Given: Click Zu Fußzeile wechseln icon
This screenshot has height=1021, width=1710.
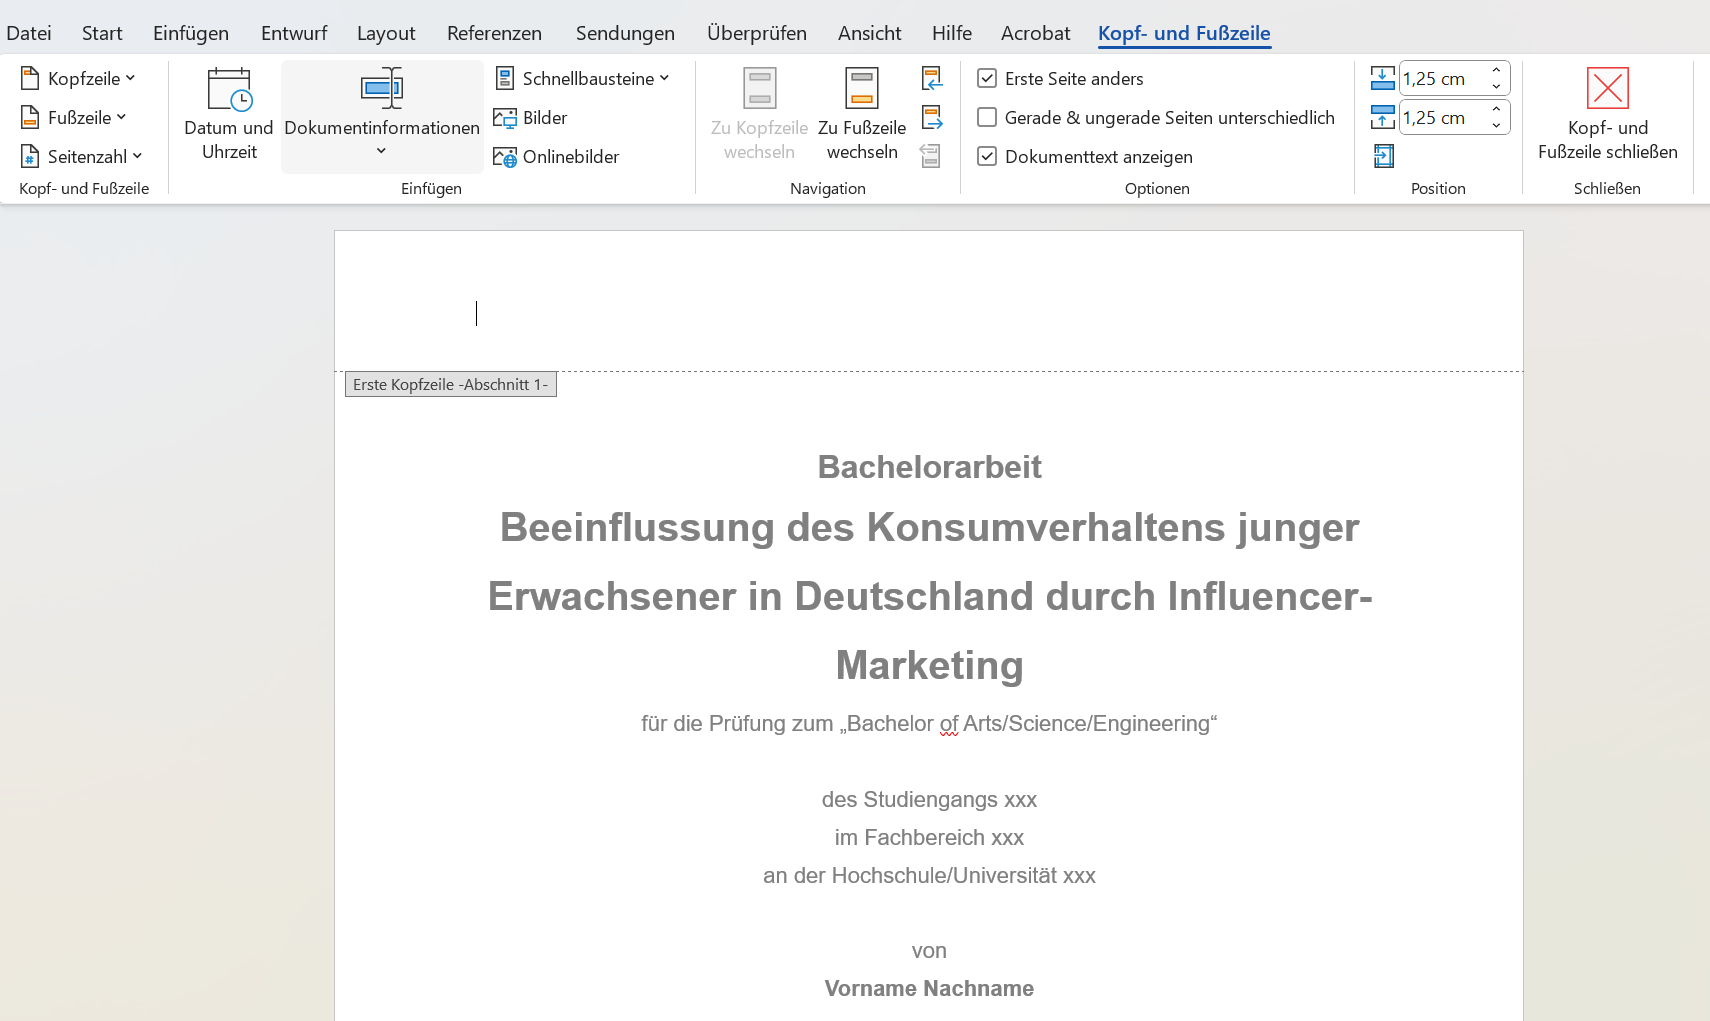Looking at the screenshot, I should [861, 90].
